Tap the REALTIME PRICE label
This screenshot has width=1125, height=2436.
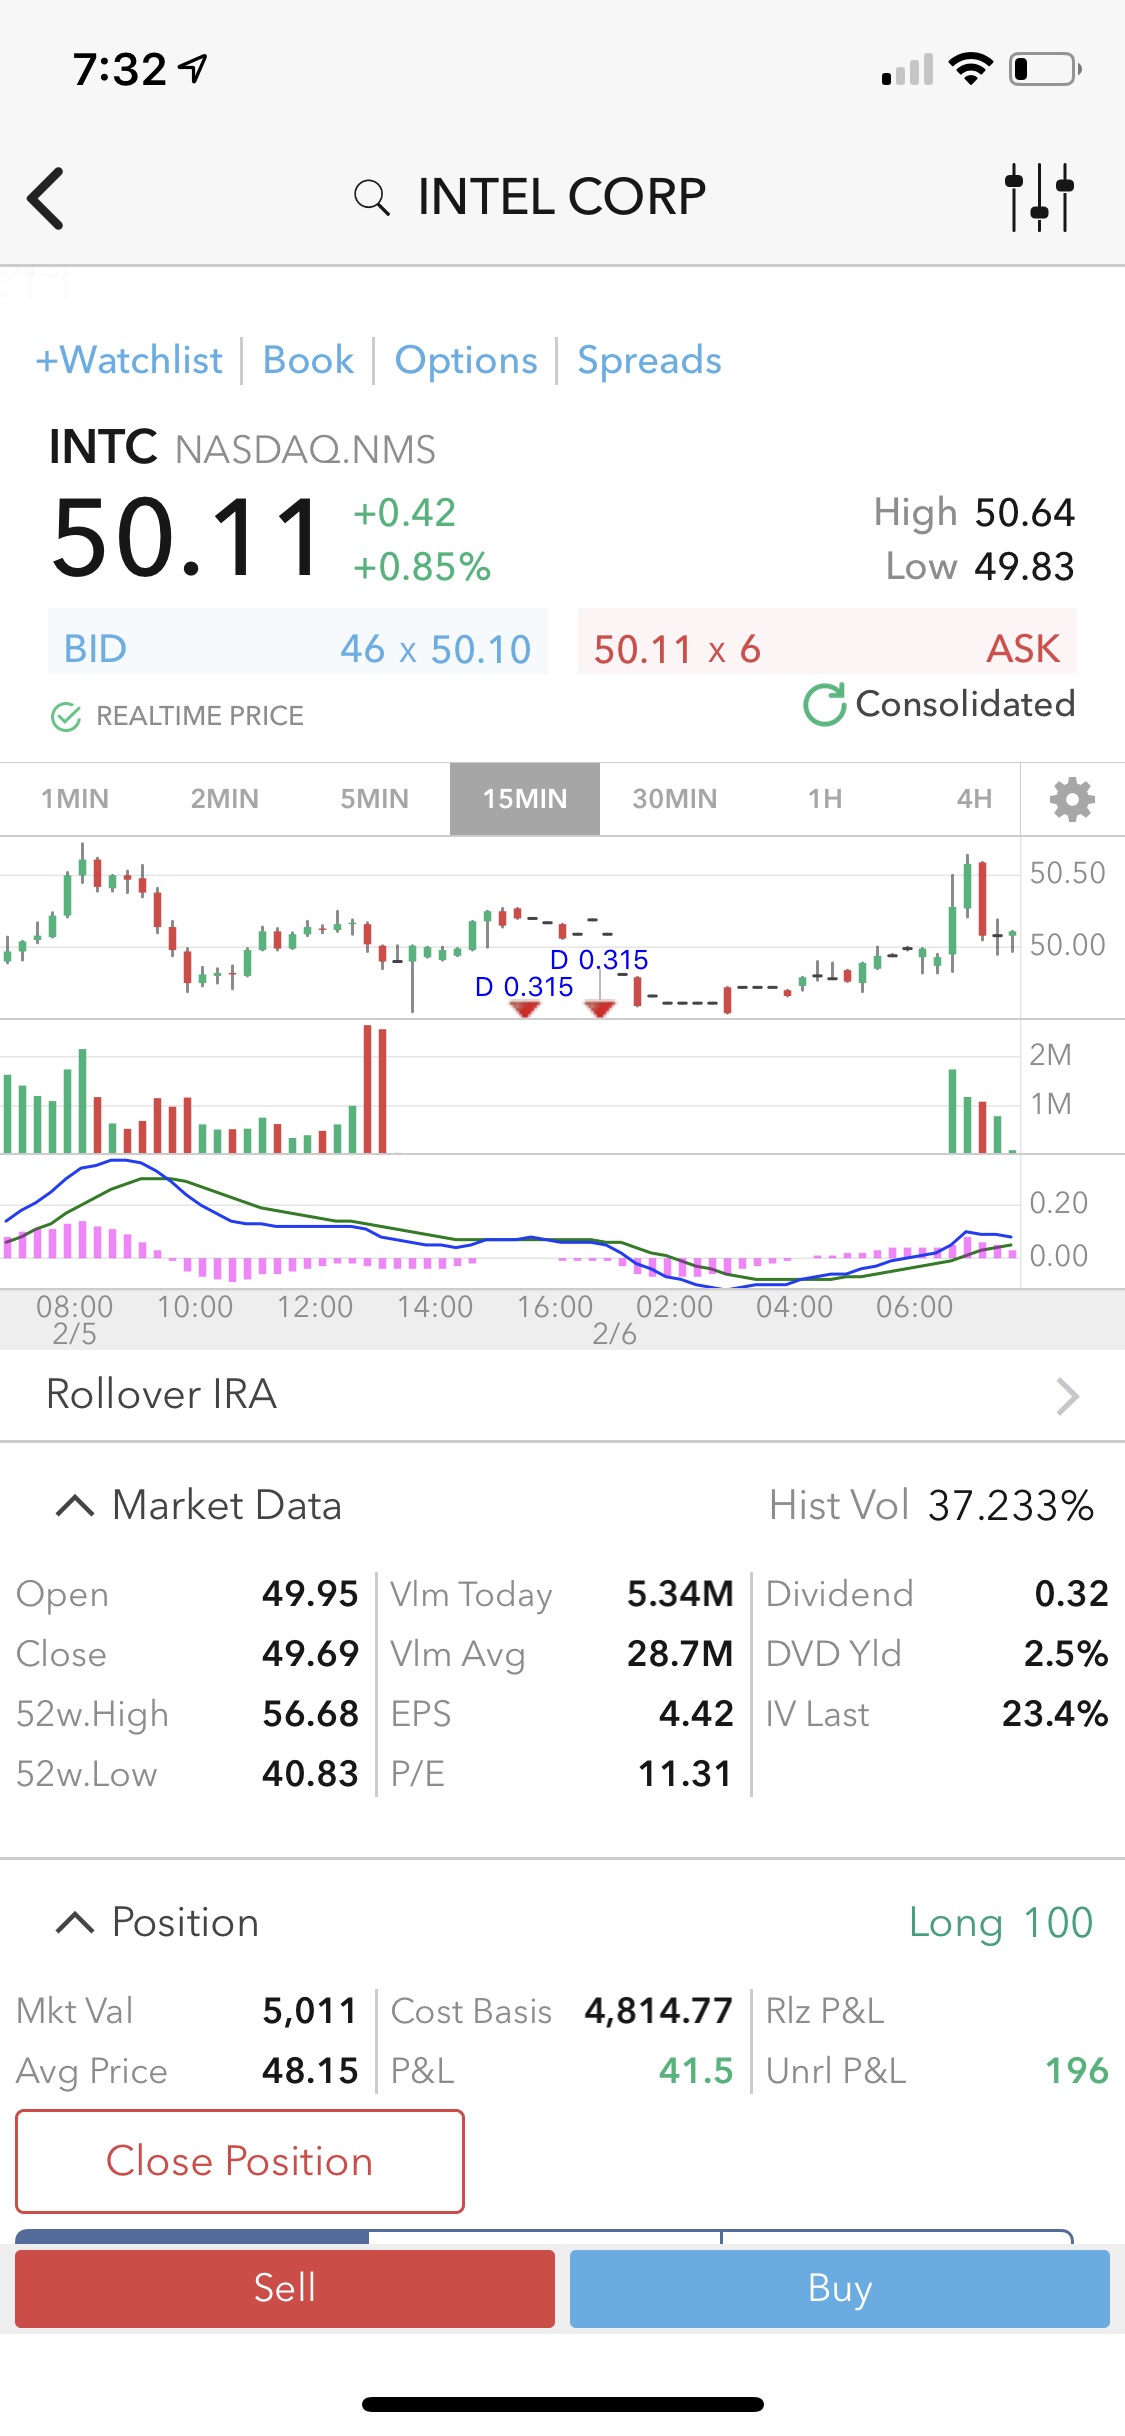(x=200, y=716)
